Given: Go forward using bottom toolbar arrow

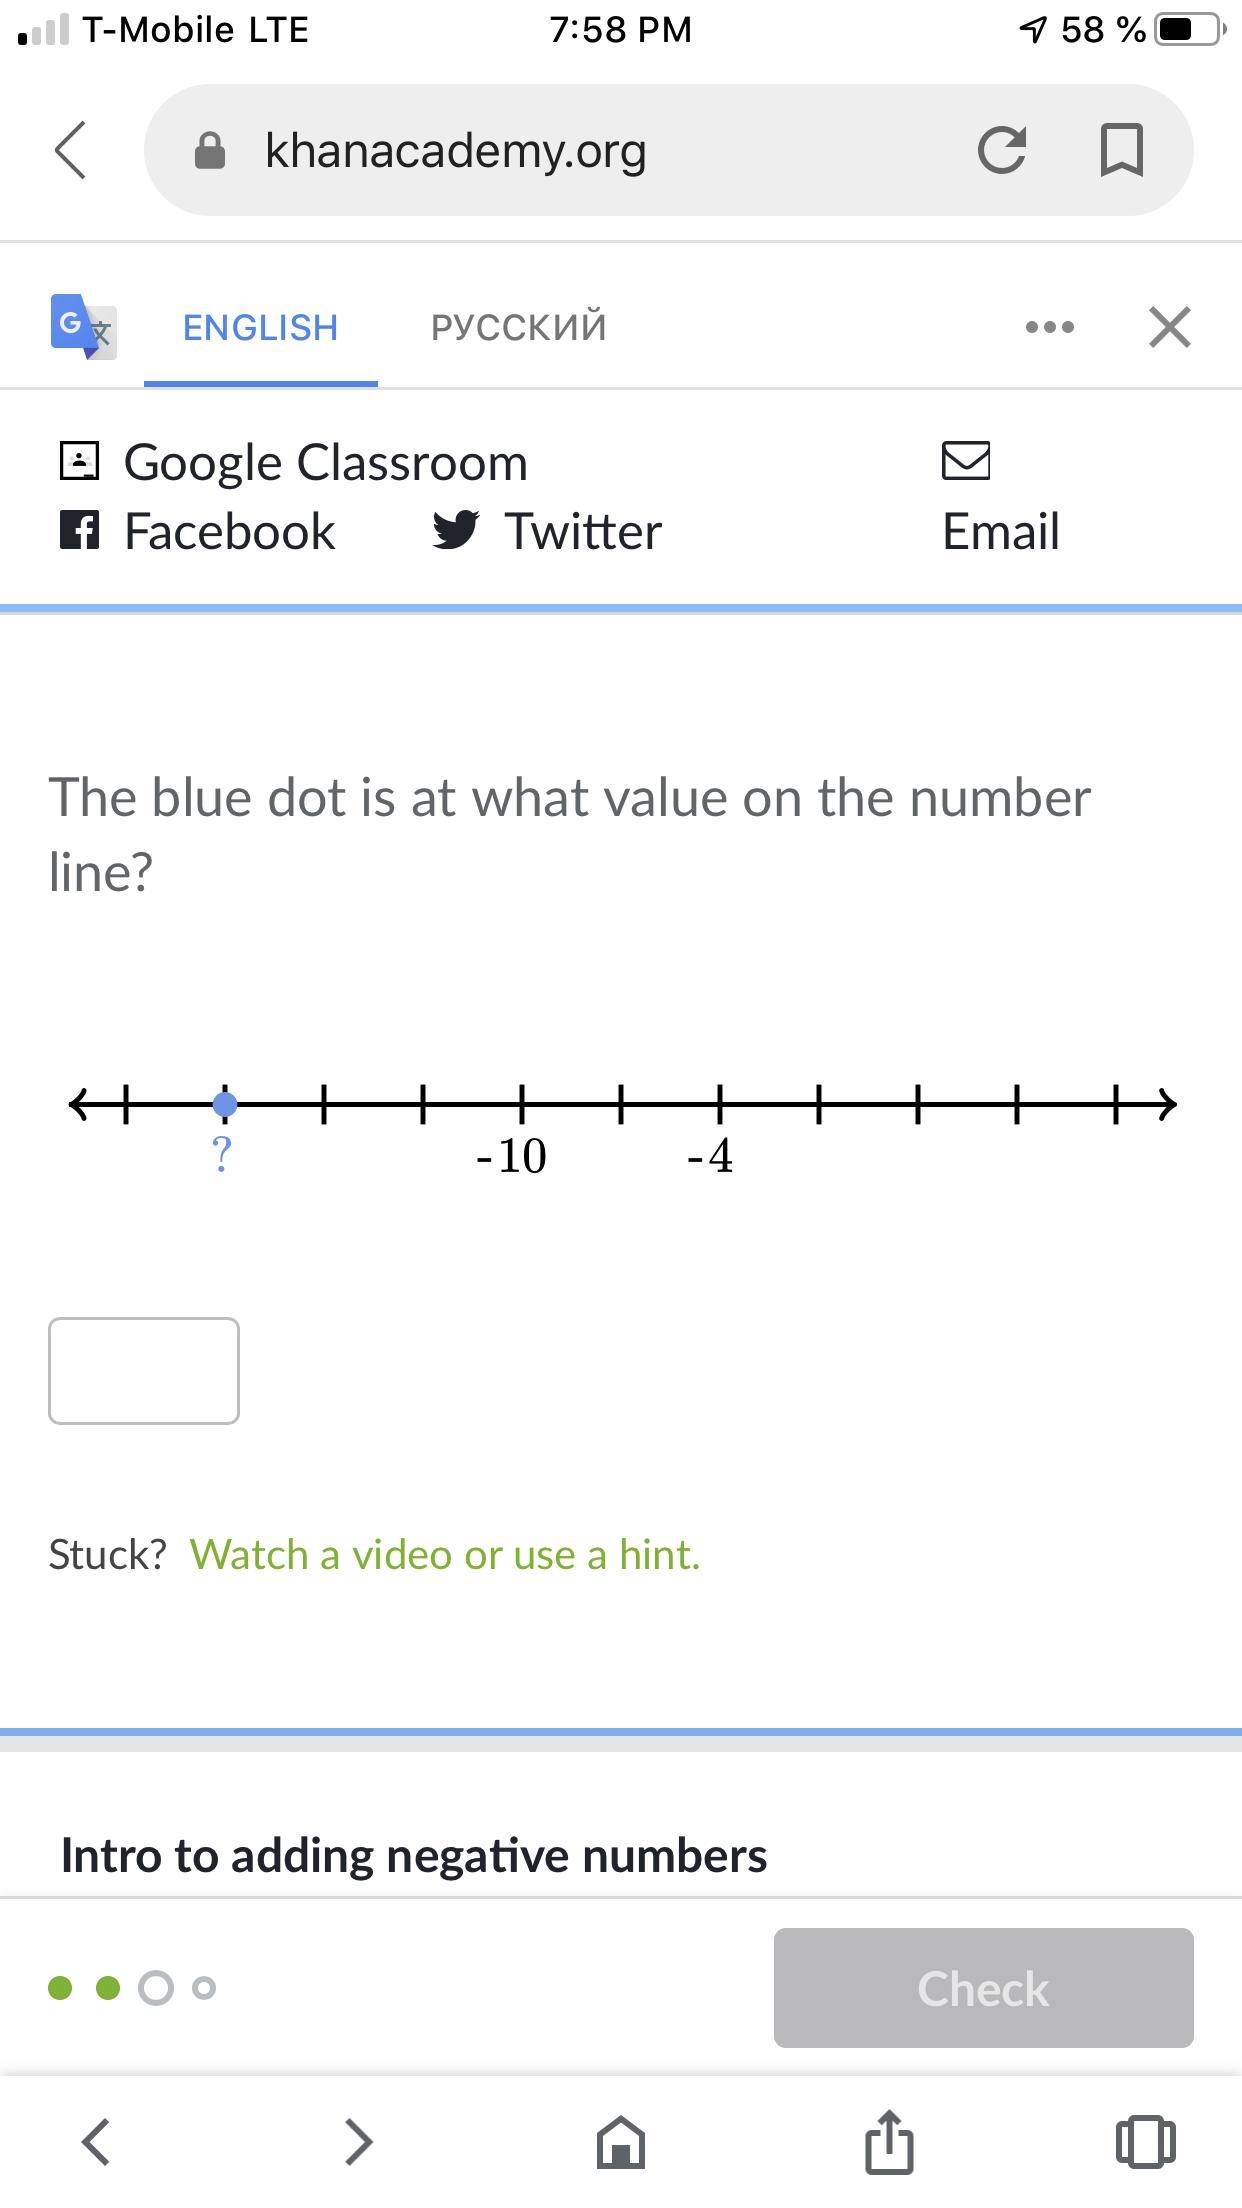Looking at the screenshot, I should point(358,2142).
